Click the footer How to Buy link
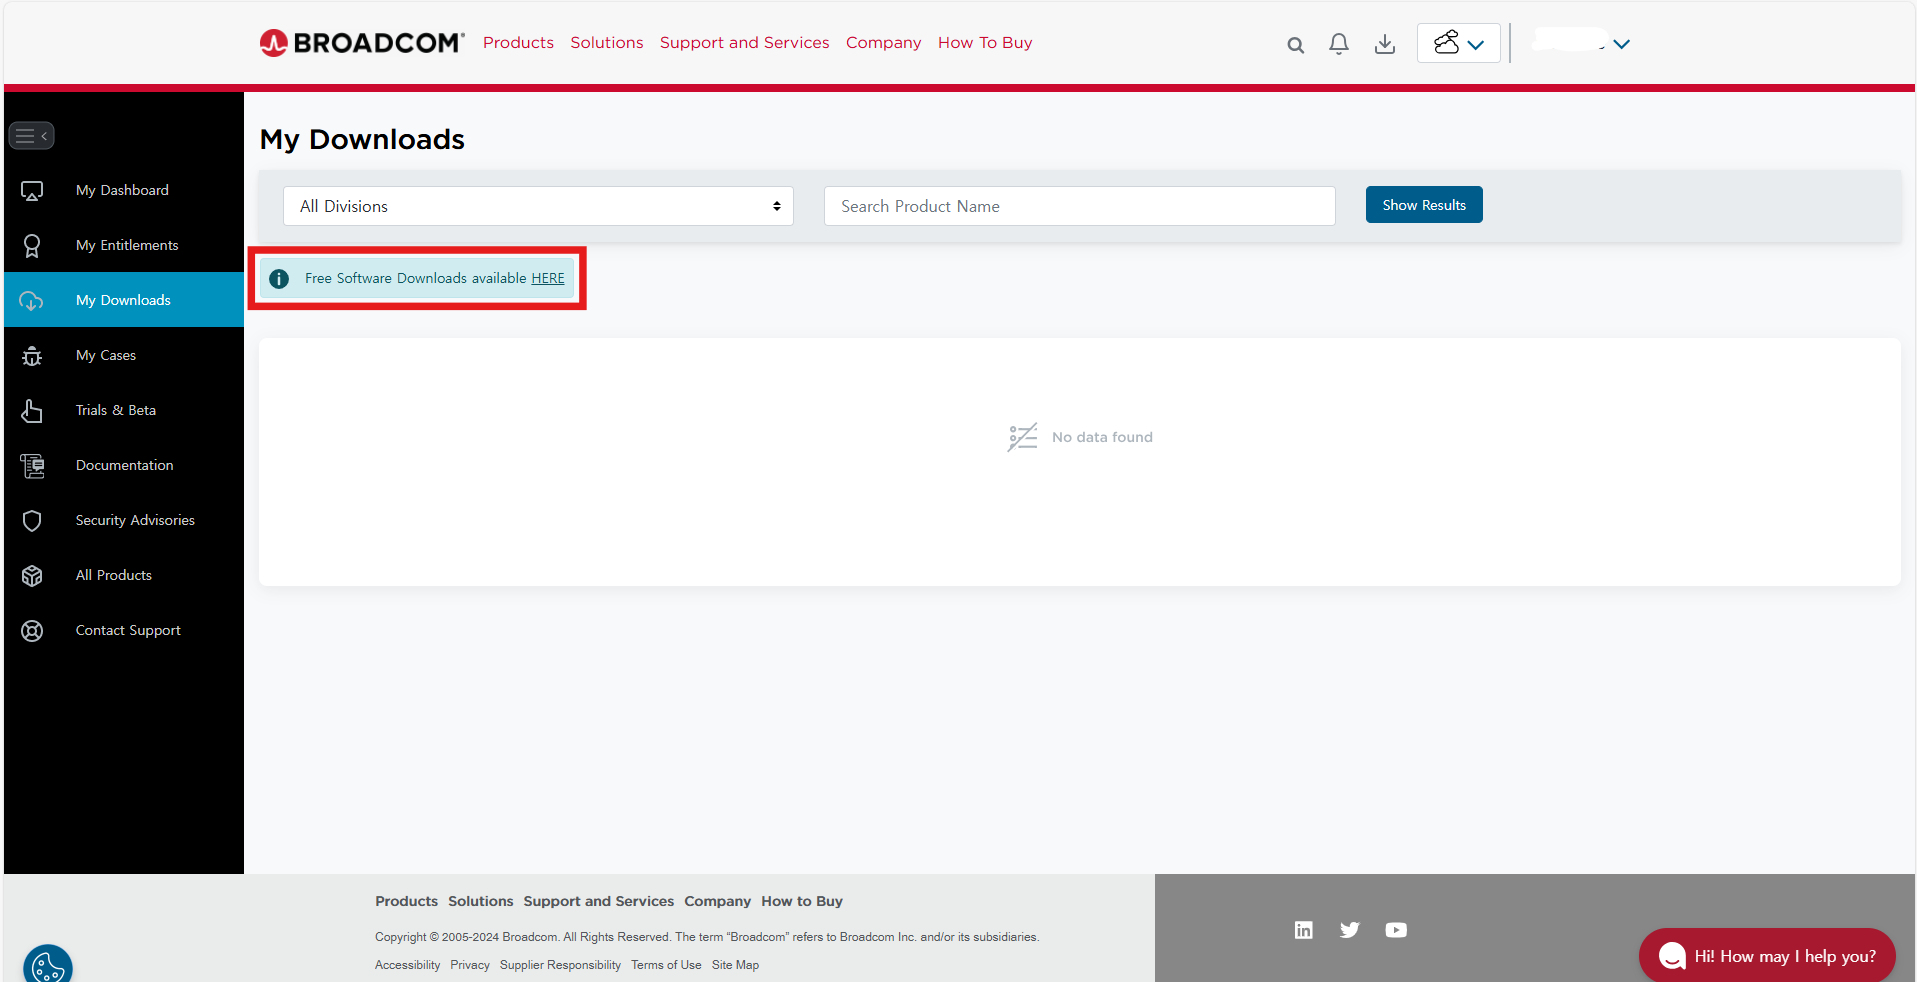 [x=802, y=901]
